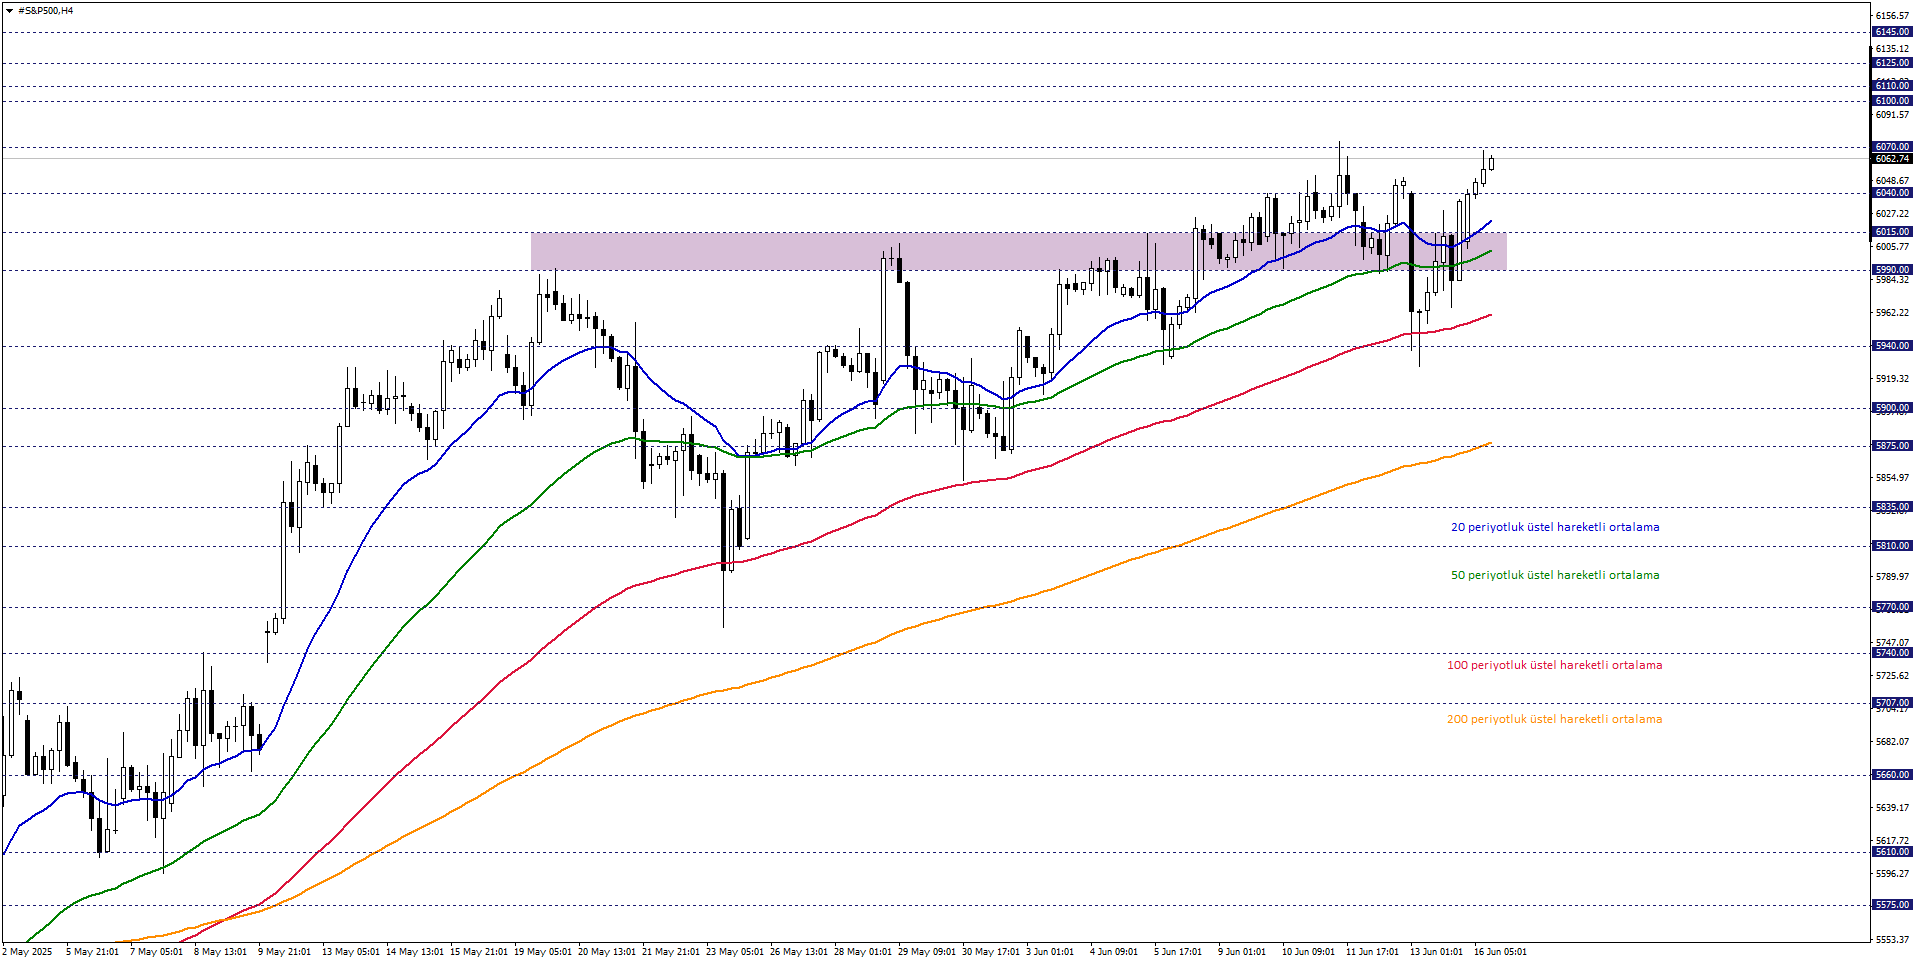Select the 6040.00 price level tag
Image resolution: width=1916 pixels, height=963 pixels.
click(x=1892, y=193)
